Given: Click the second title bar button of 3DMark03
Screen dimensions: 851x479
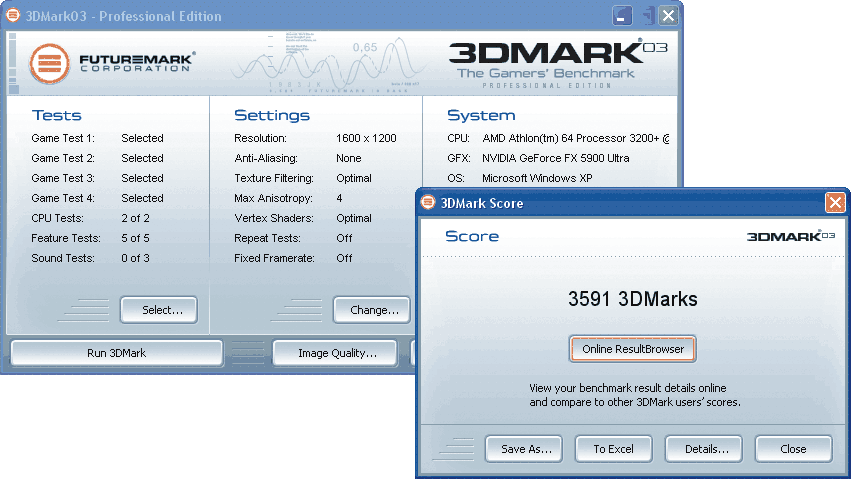Looking at the screenshot, I should click(647, 16).
